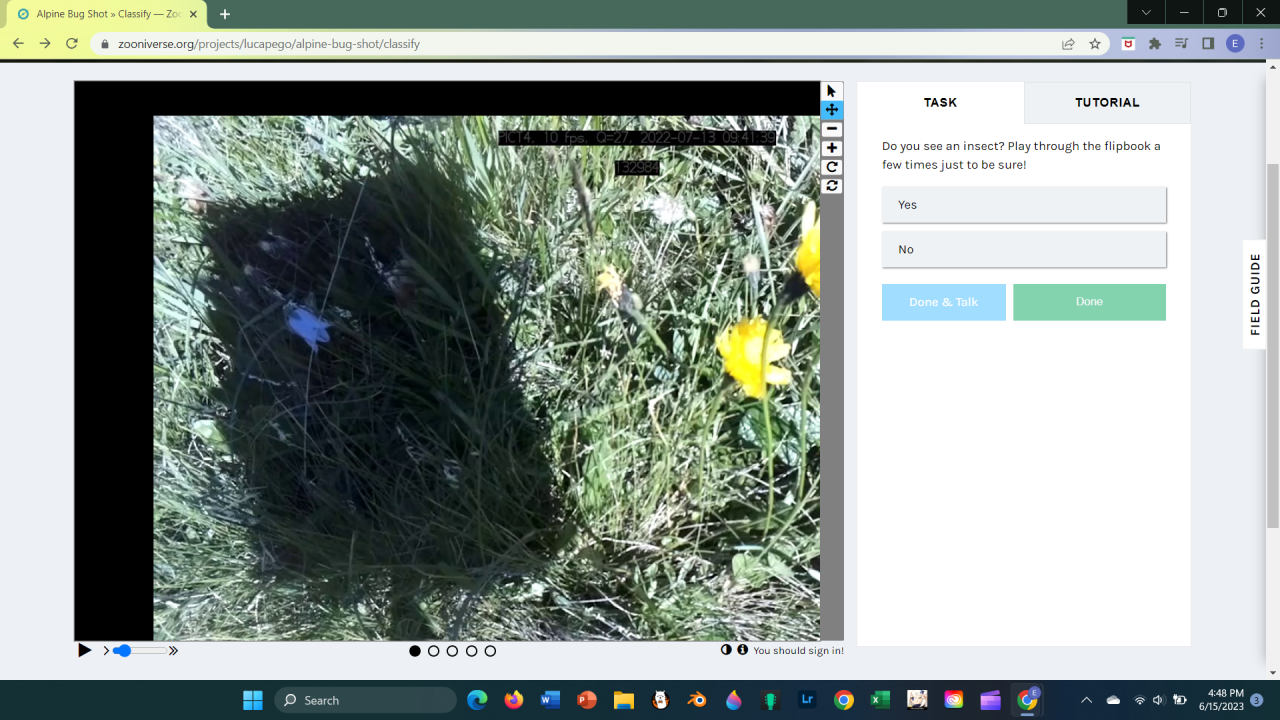The width and height of the screenshot is (1280, 720).
Task: Open File Explorer from taskbar
Action: click(x=624, y=700)
